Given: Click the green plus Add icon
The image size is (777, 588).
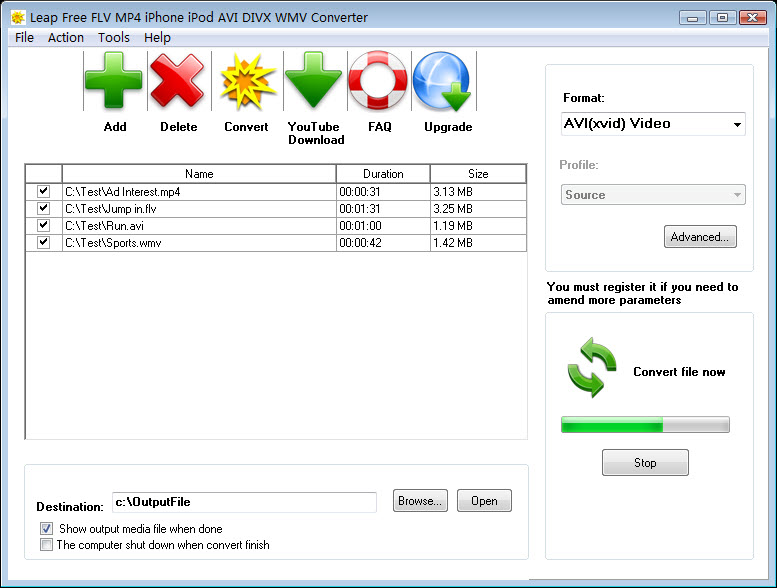Looking at the screenshot, I should pyautogui.click(x=114, y=82).
